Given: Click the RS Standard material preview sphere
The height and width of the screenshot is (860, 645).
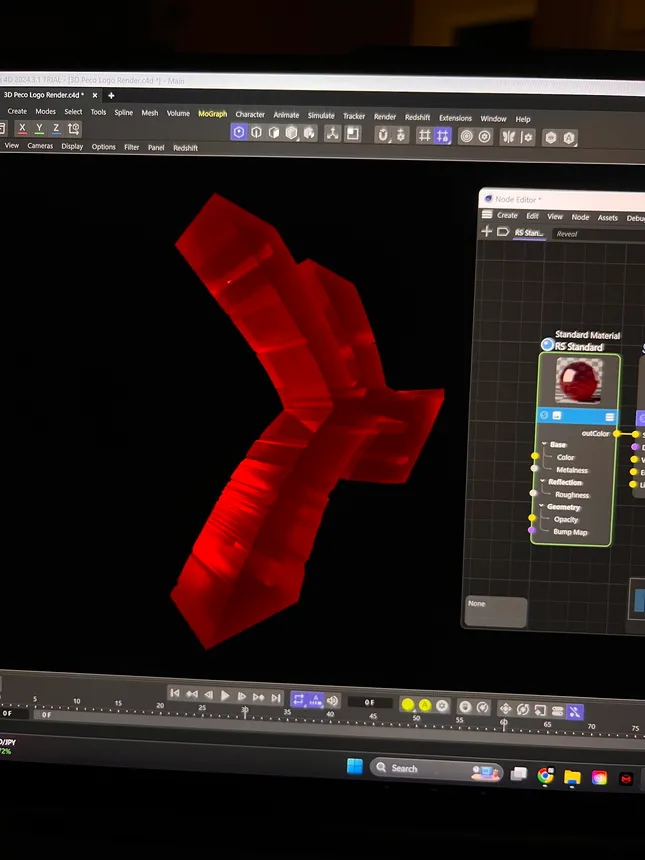Looking at the screenshot, I should [x=579, y=381].
